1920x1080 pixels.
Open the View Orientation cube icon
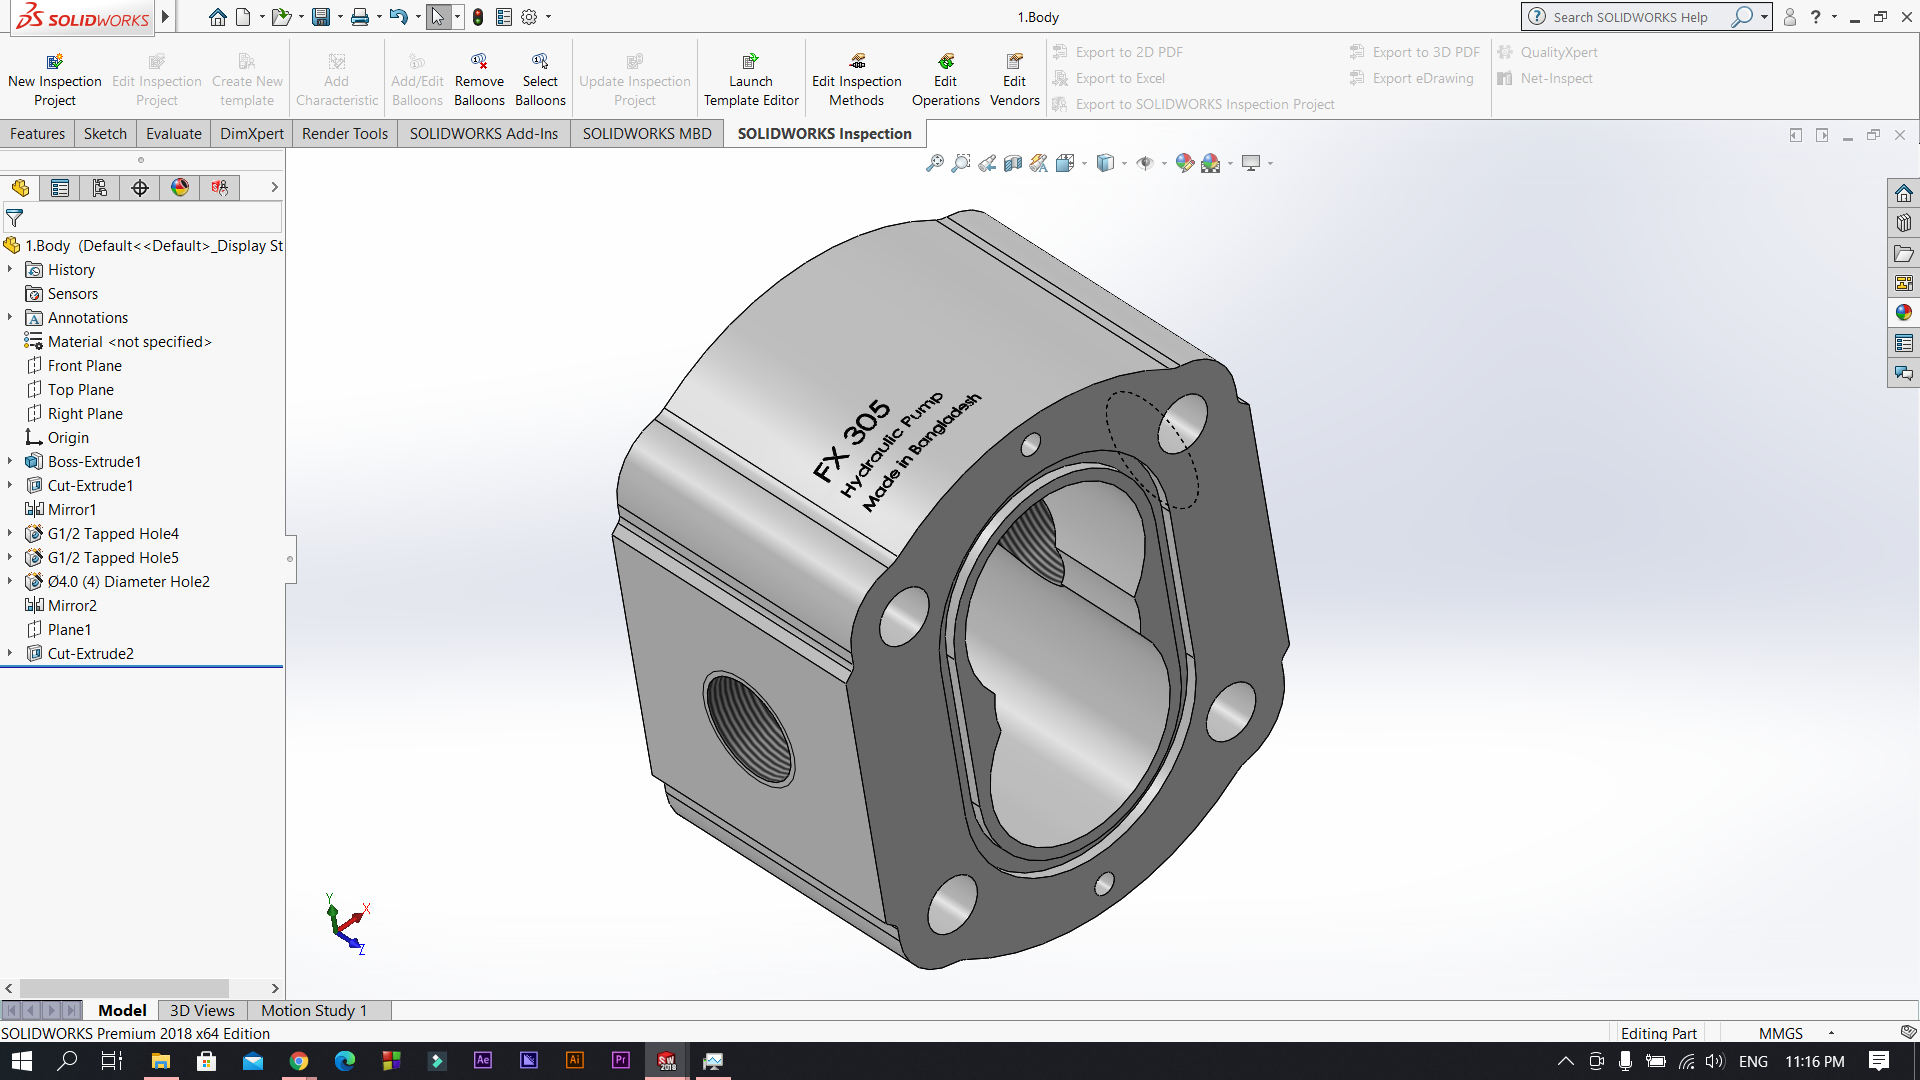coord(1065,163)
